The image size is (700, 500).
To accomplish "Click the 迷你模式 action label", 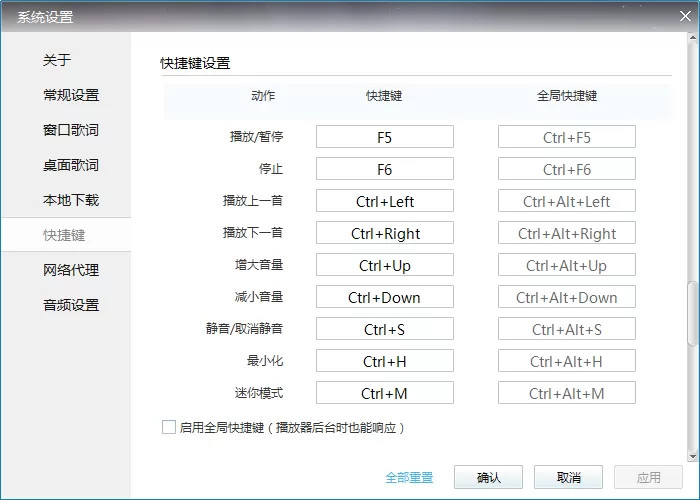I will point(259,393).
